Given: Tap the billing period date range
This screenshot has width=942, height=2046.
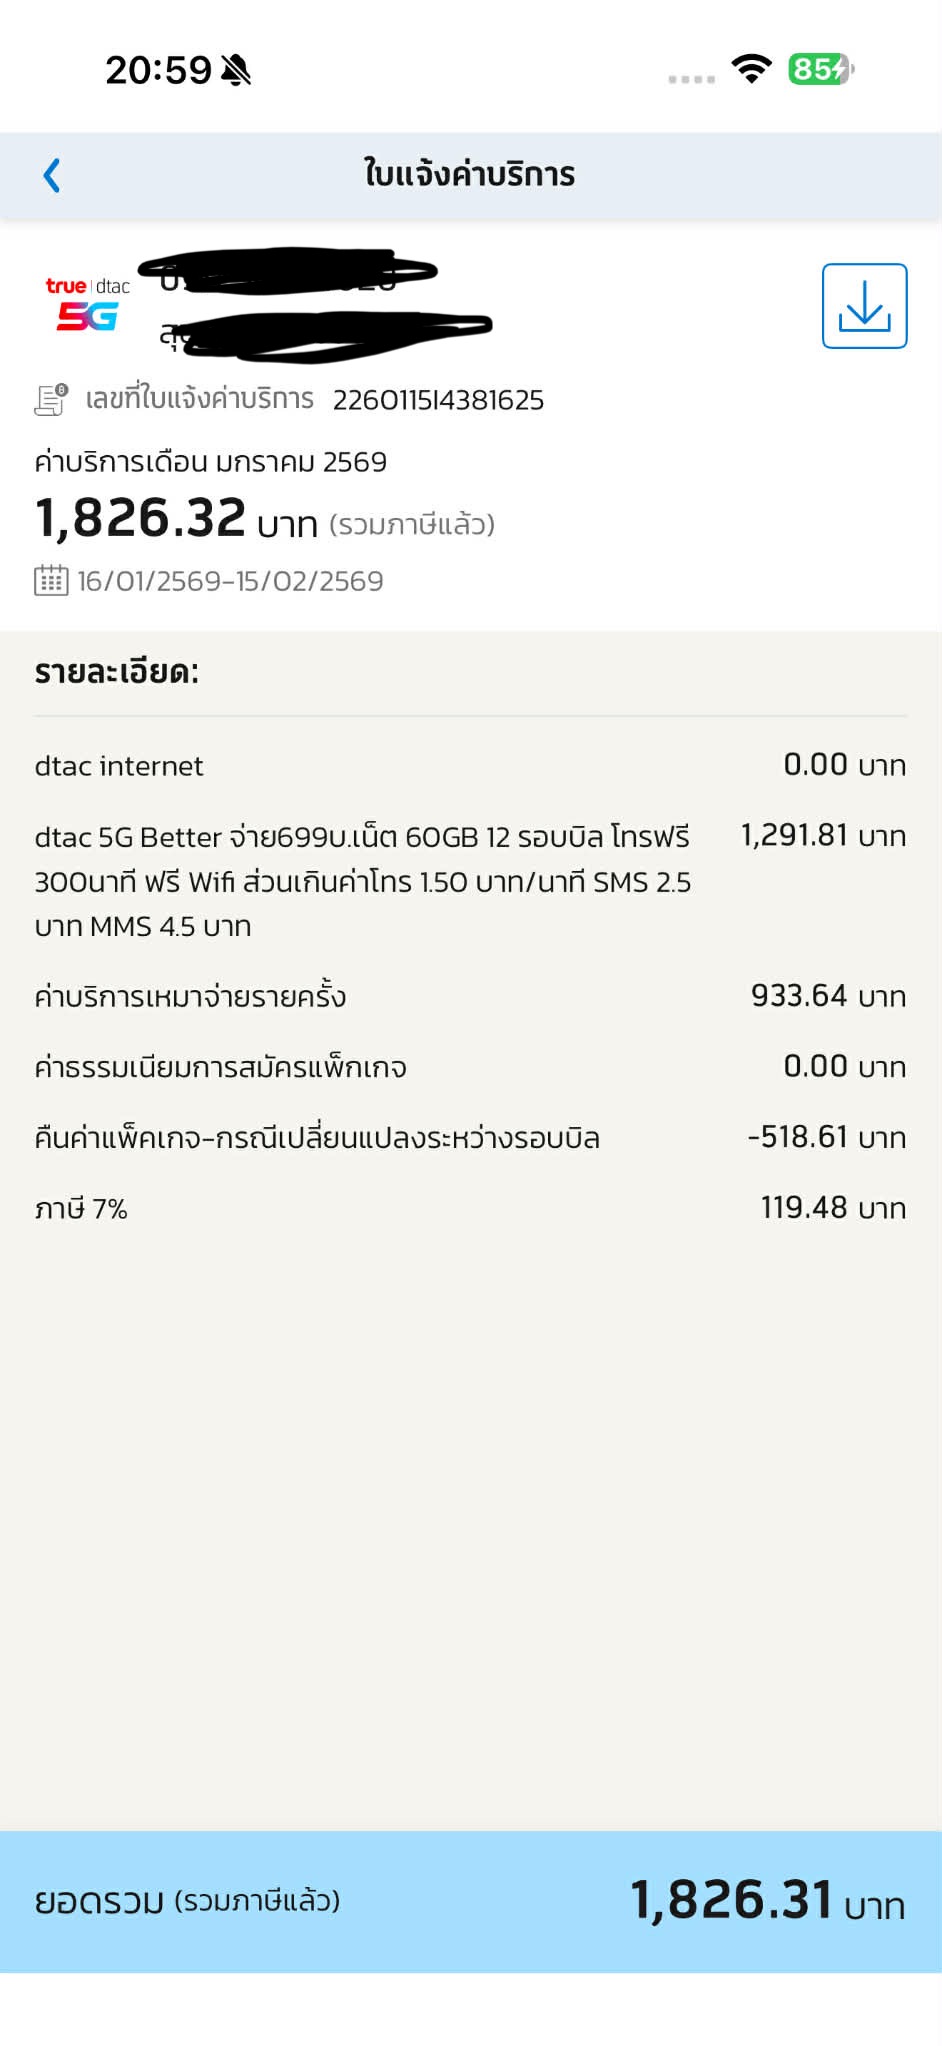Looking at the screenshot, I should click(230, 581).
